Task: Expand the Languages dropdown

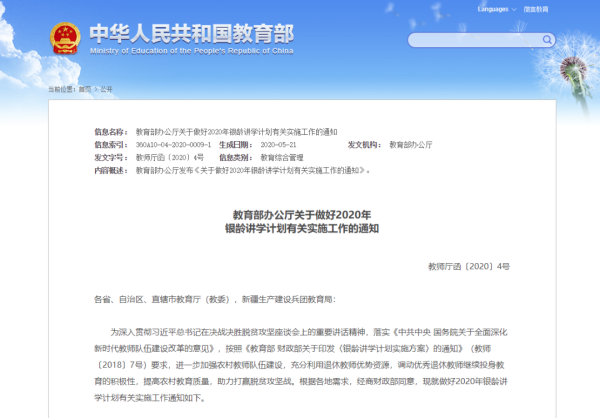Action: pyautogui.click(x=495, y=9)
